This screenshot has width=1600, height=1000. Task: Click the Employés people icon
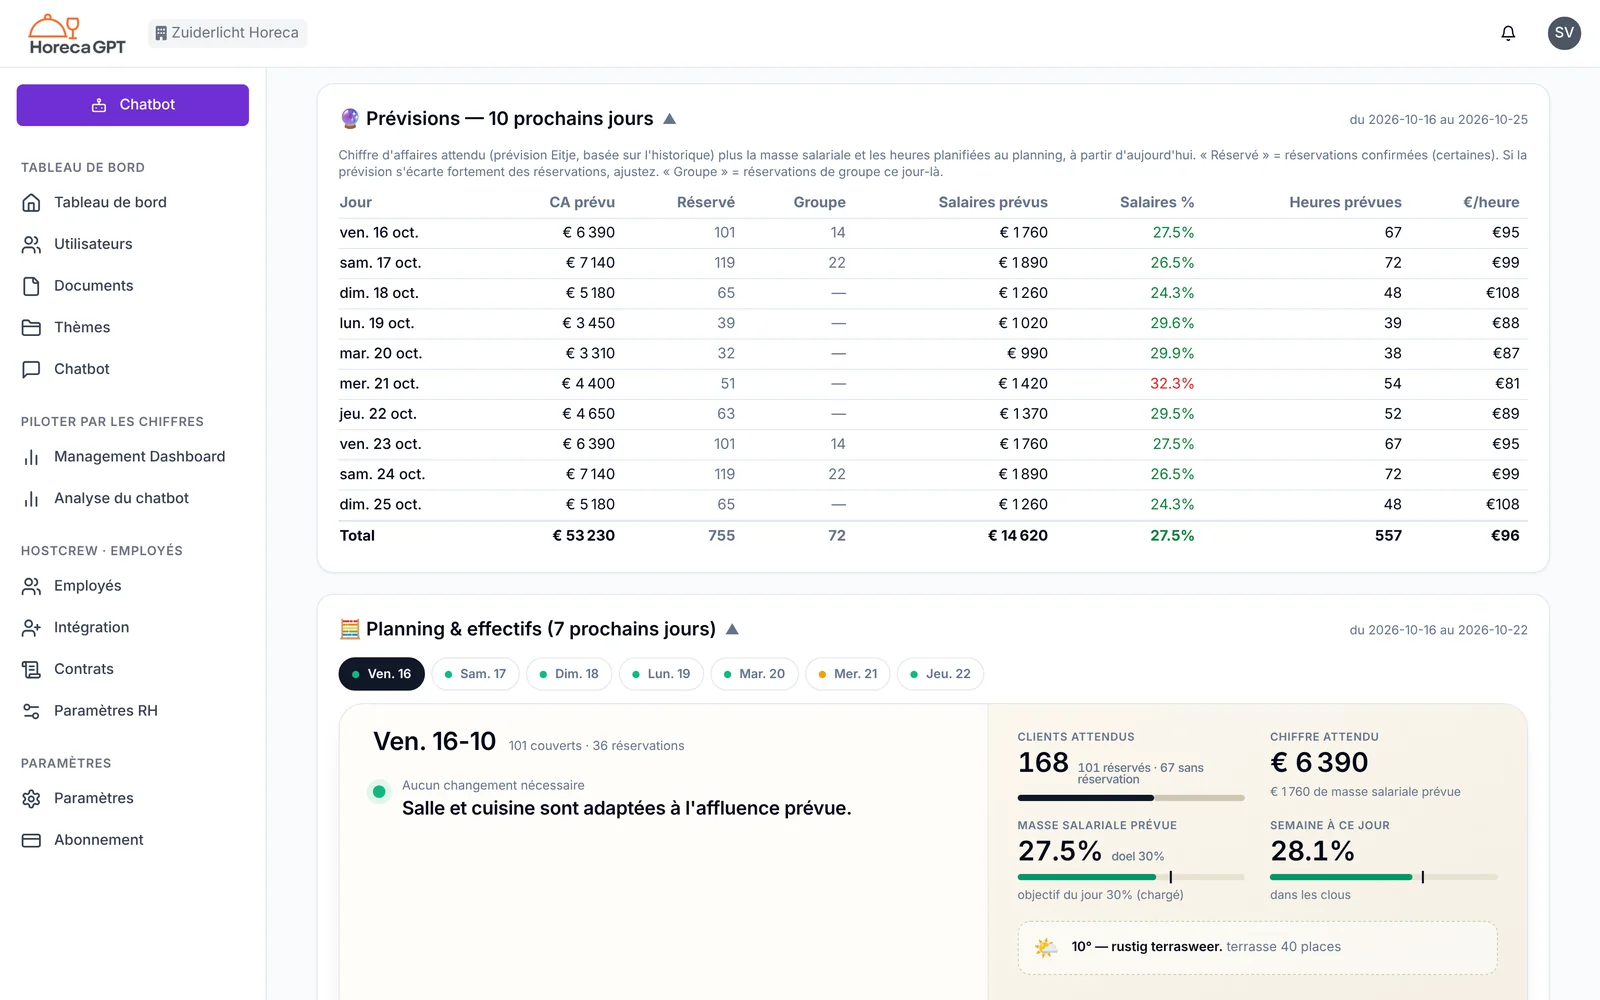coord(31,586)
